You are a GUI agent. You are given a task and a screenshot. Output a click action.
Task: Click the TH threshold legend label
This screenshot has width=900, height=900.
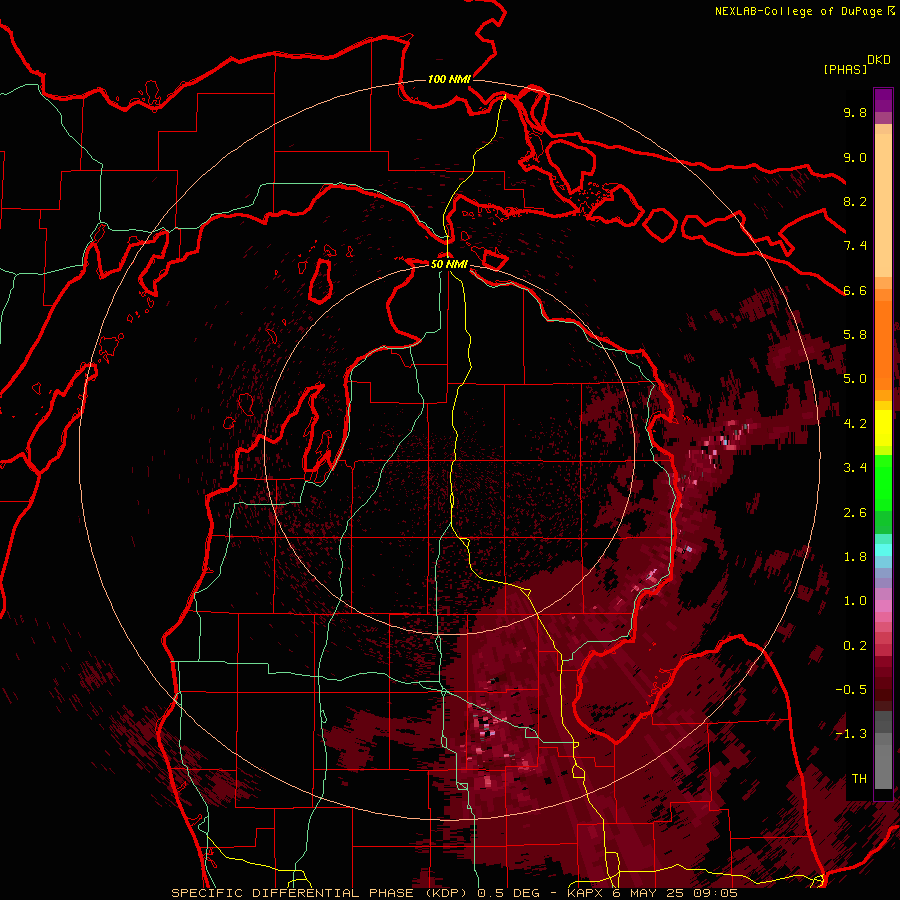[x=859, y=779]
